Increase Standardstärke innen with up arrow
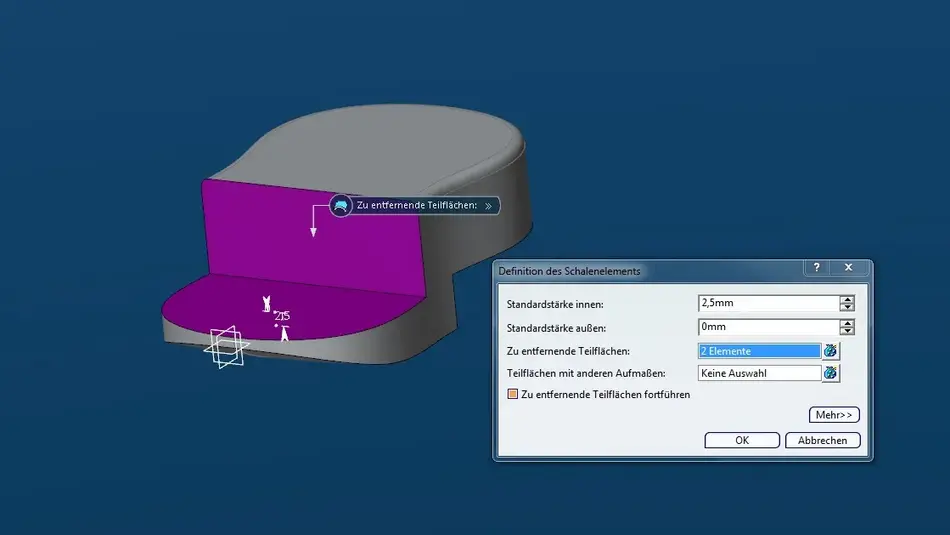950x535 pixels. (x=847, y=299)
